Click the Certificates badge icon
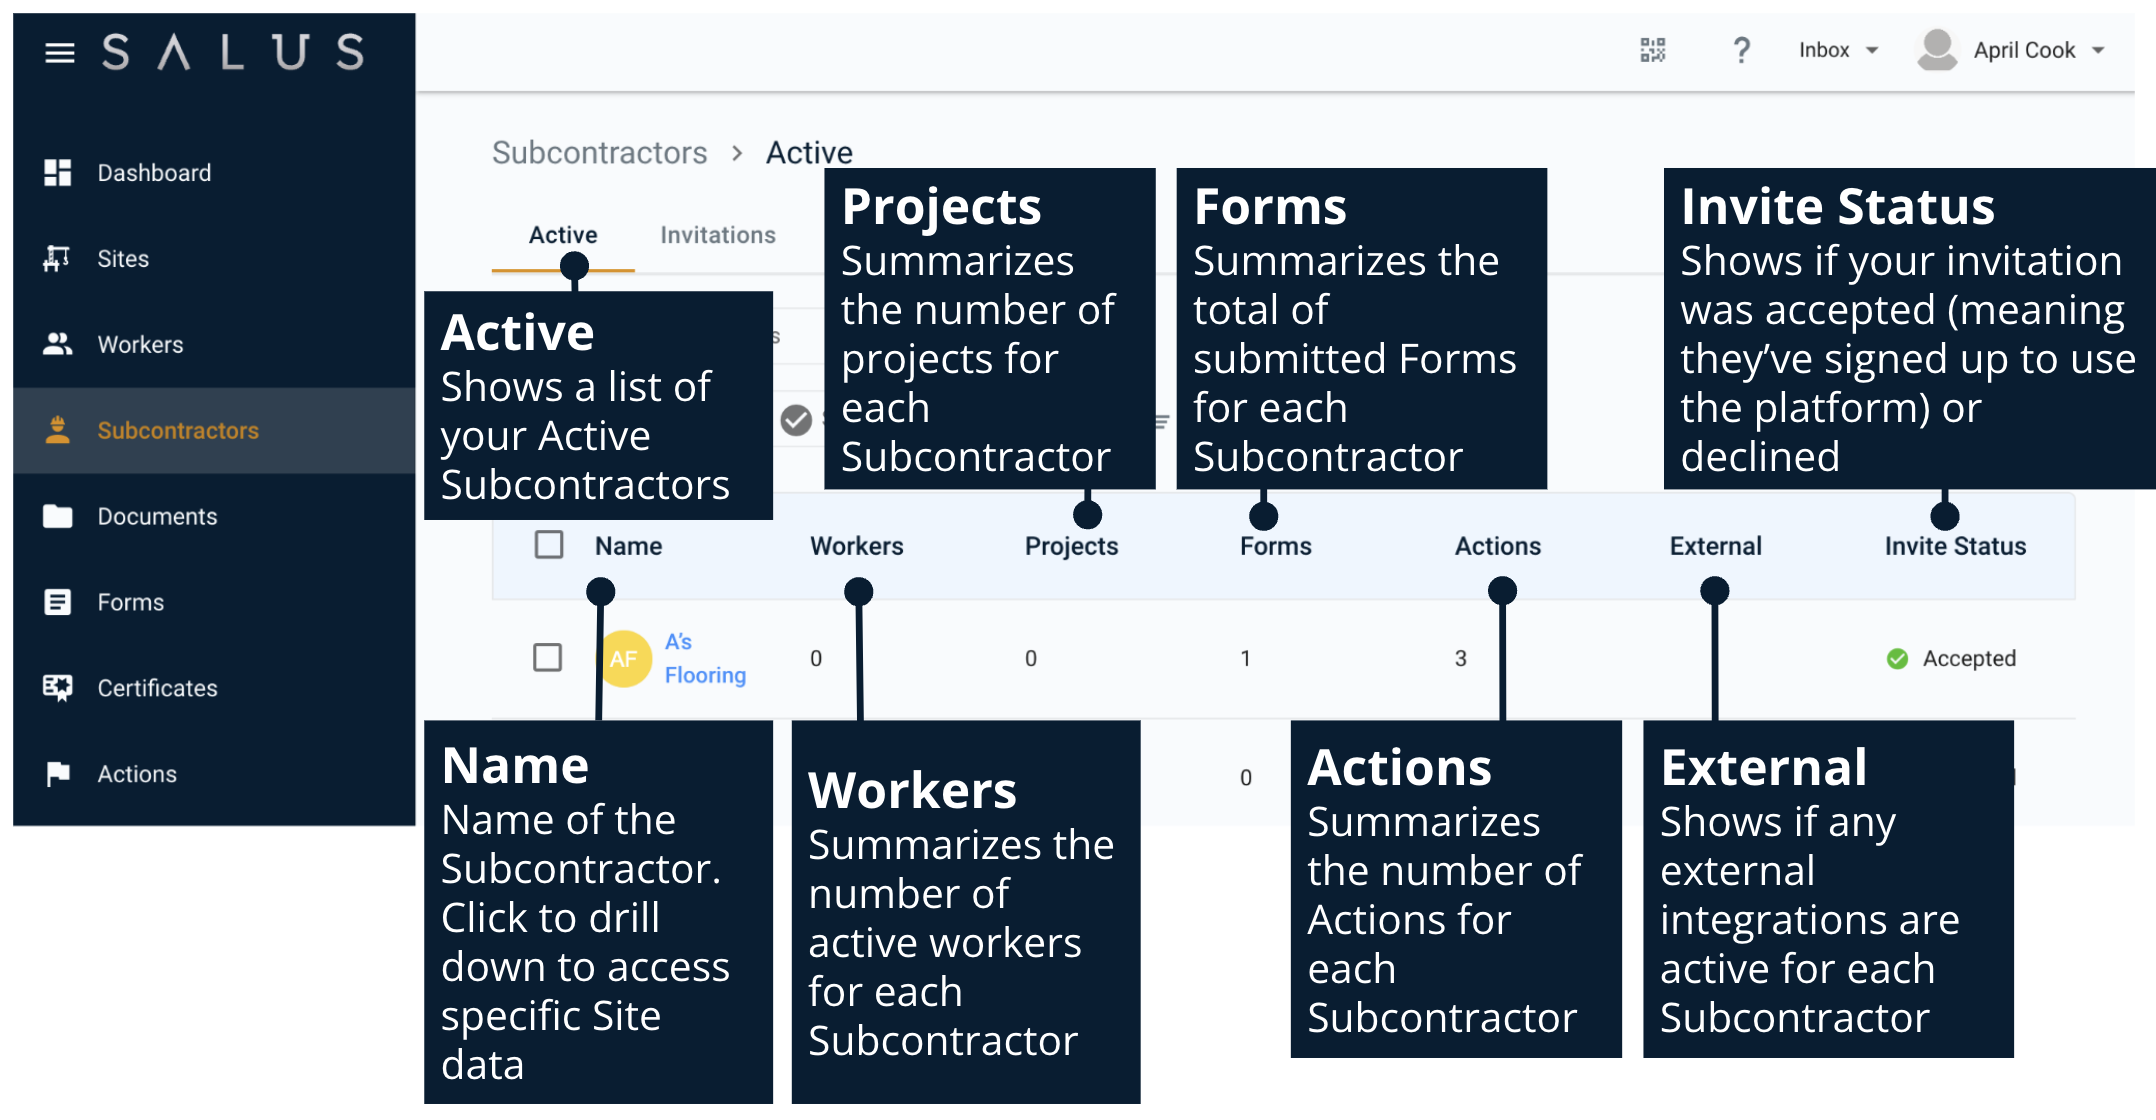2156x1120 pixels. 58,688
